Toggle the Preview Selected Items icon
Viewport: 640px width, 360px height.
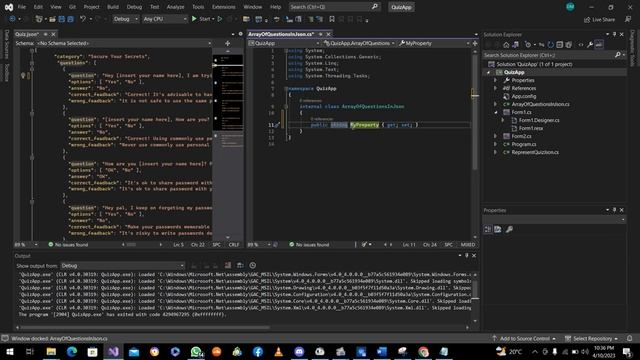pos(599,45)
